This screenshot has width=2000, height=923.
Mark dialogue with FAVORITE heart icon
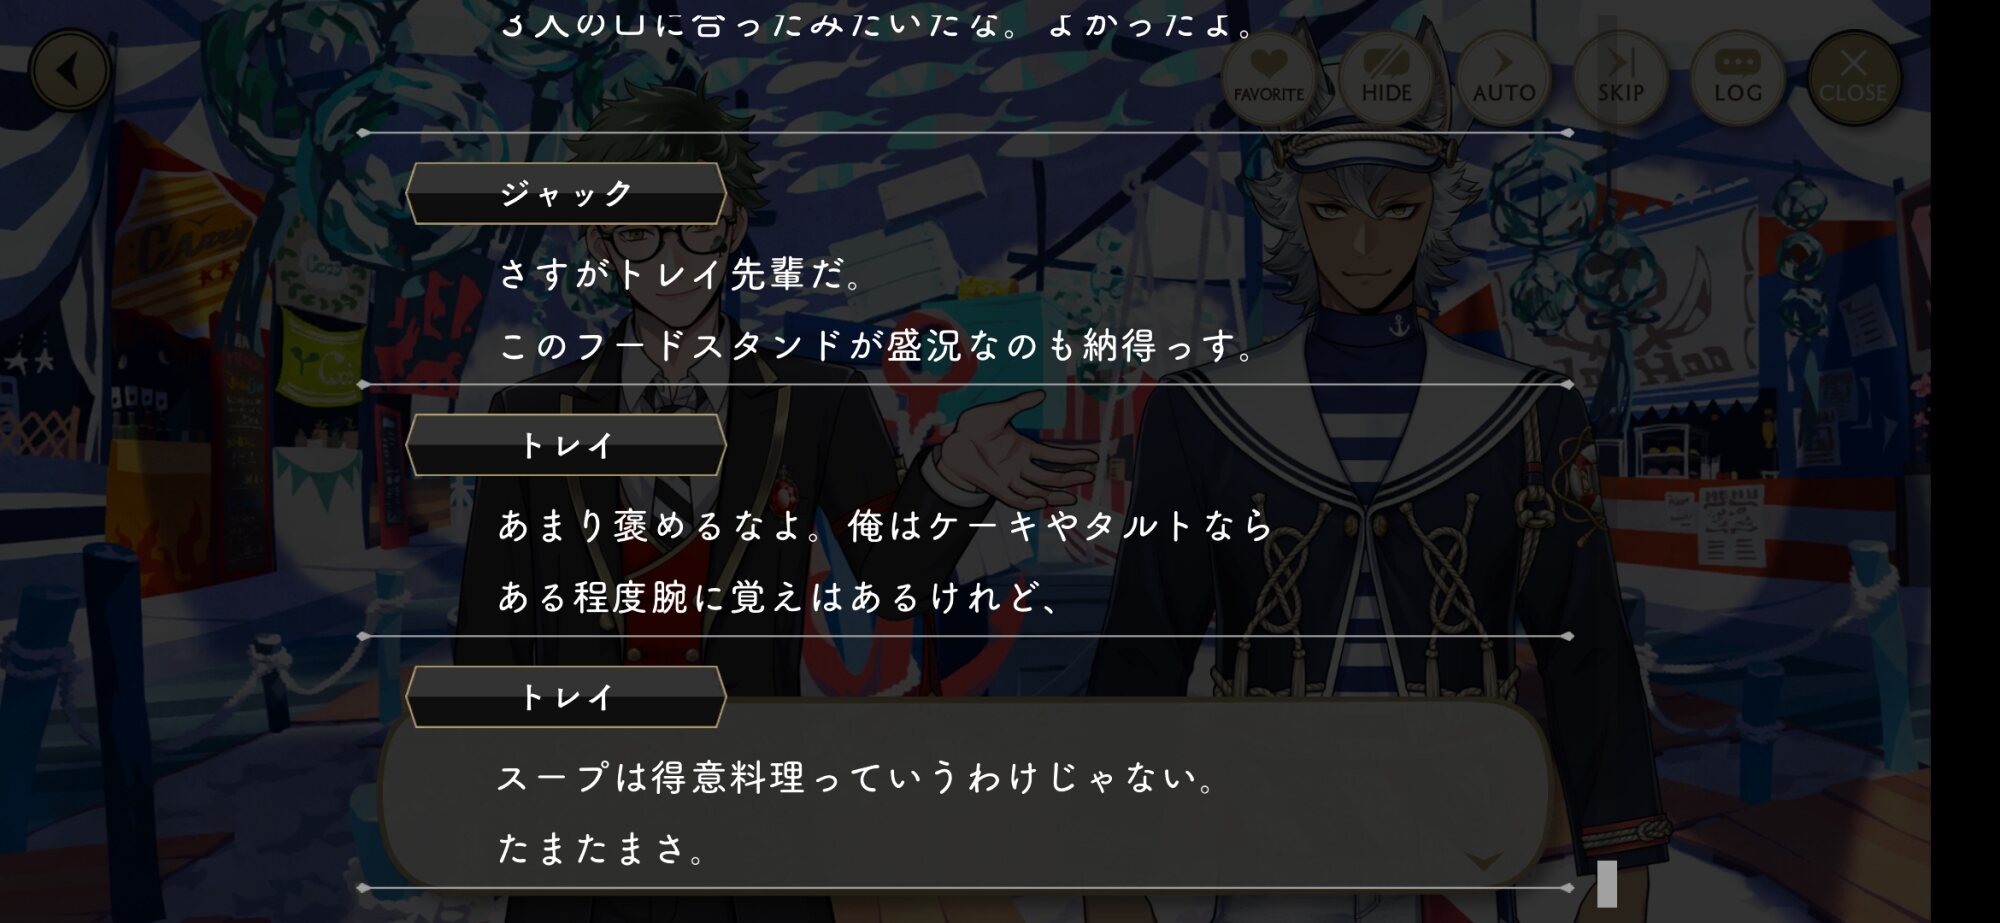[x=1268, y=76]
